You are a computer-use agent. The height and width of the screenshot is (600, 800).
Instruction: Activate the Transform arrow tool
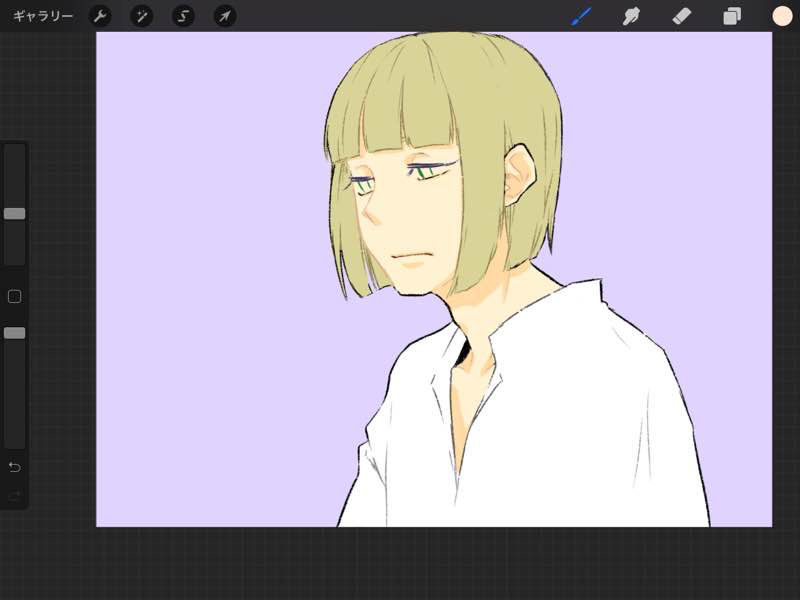point(224,16)
